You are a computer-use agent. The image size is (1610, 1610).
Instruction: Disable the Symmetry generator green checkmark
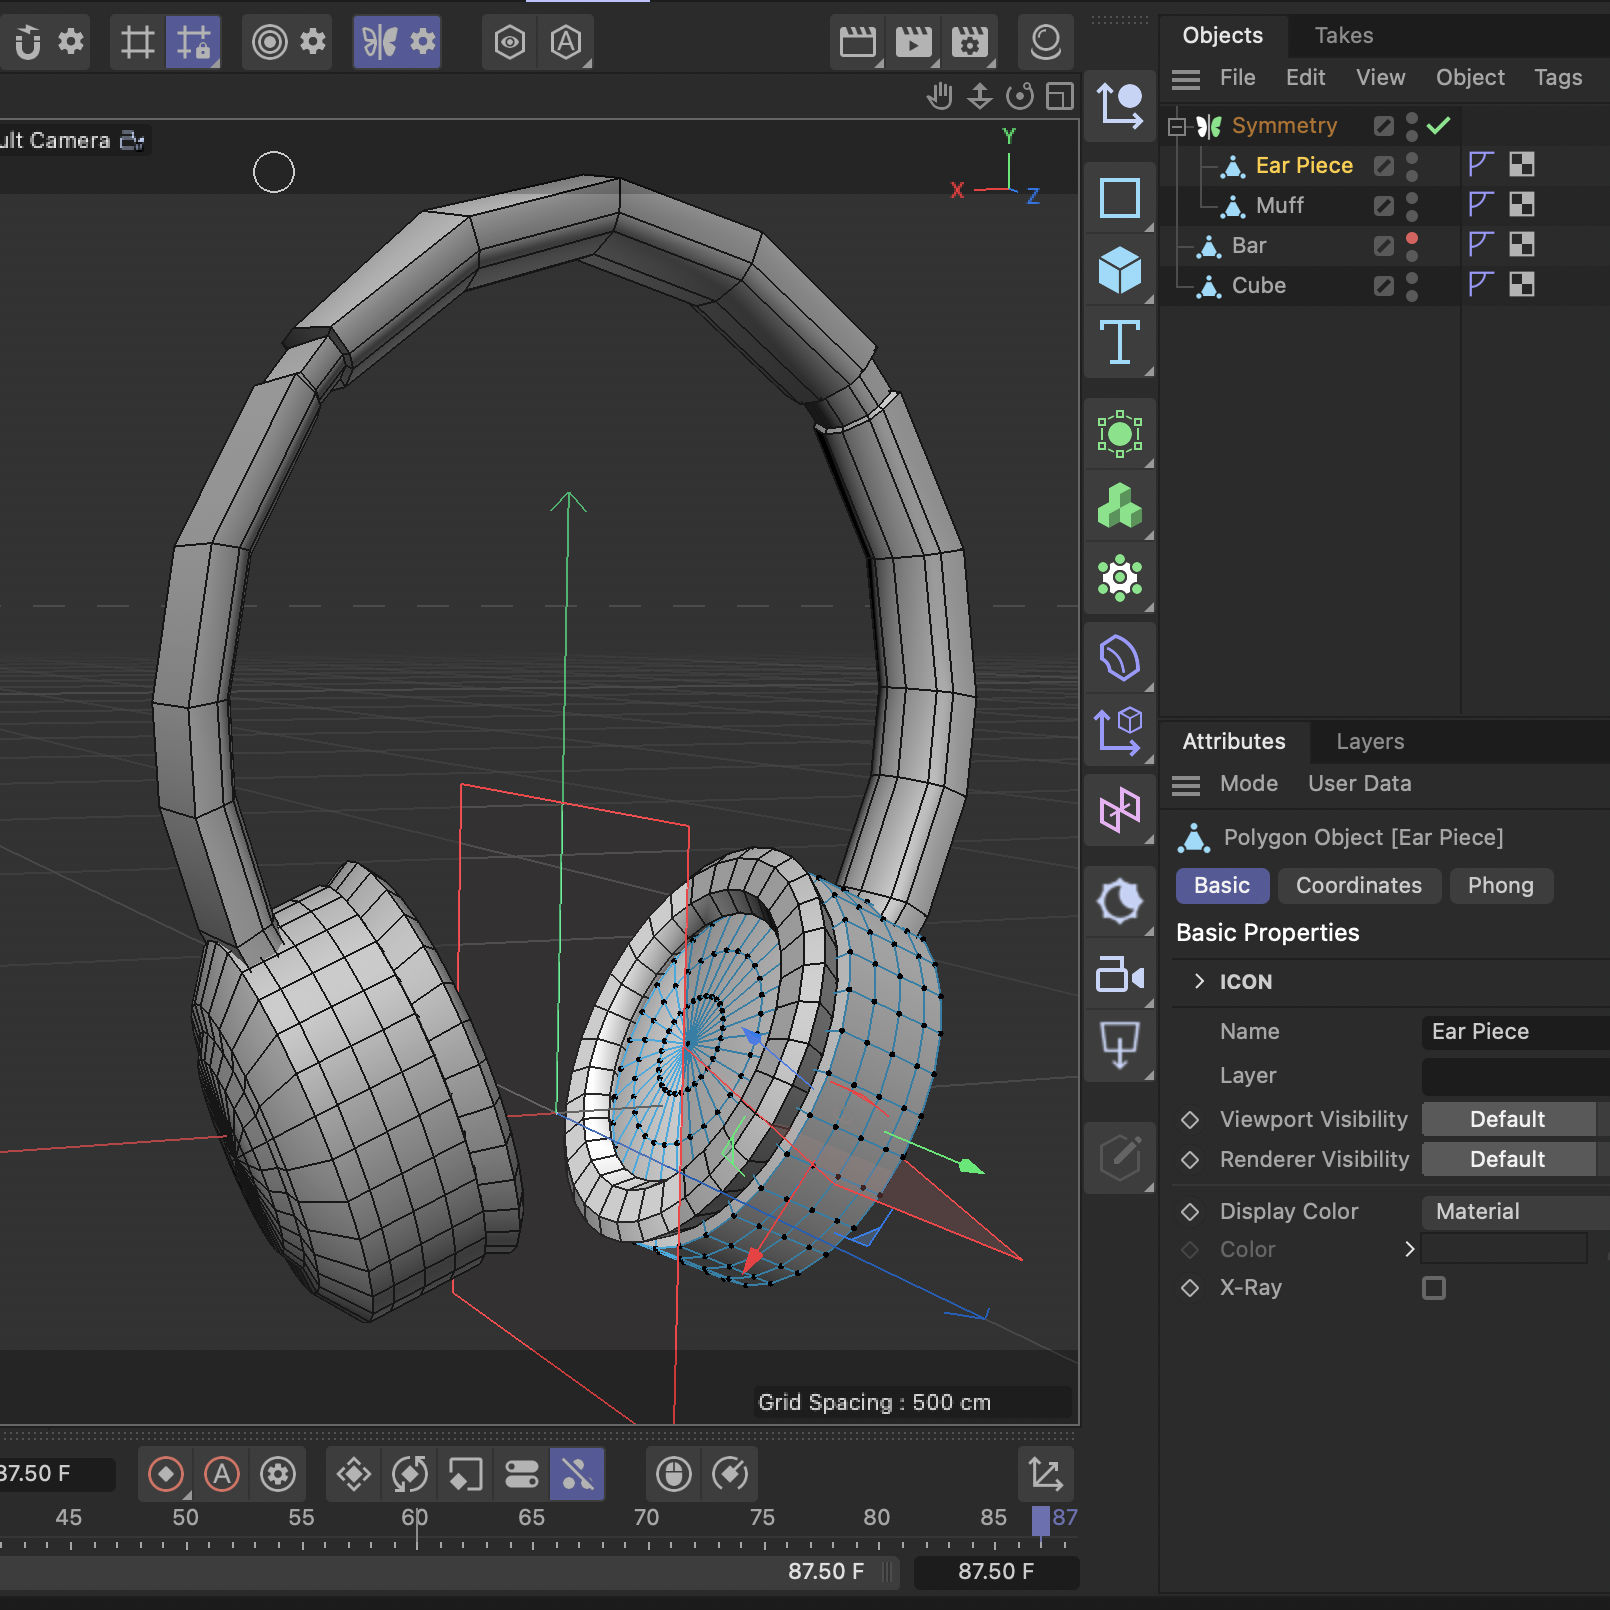pyautogui.click(x=1440, y=125)
